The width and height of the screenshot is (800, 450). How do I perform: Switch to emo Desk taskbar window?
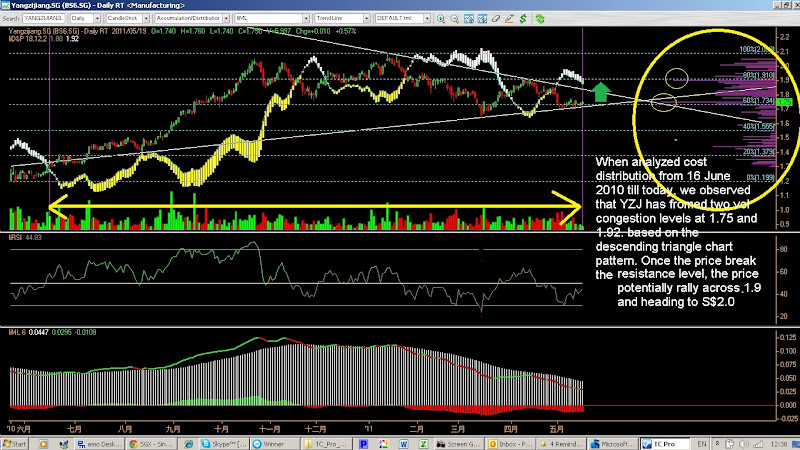click(x=99, y=444)
